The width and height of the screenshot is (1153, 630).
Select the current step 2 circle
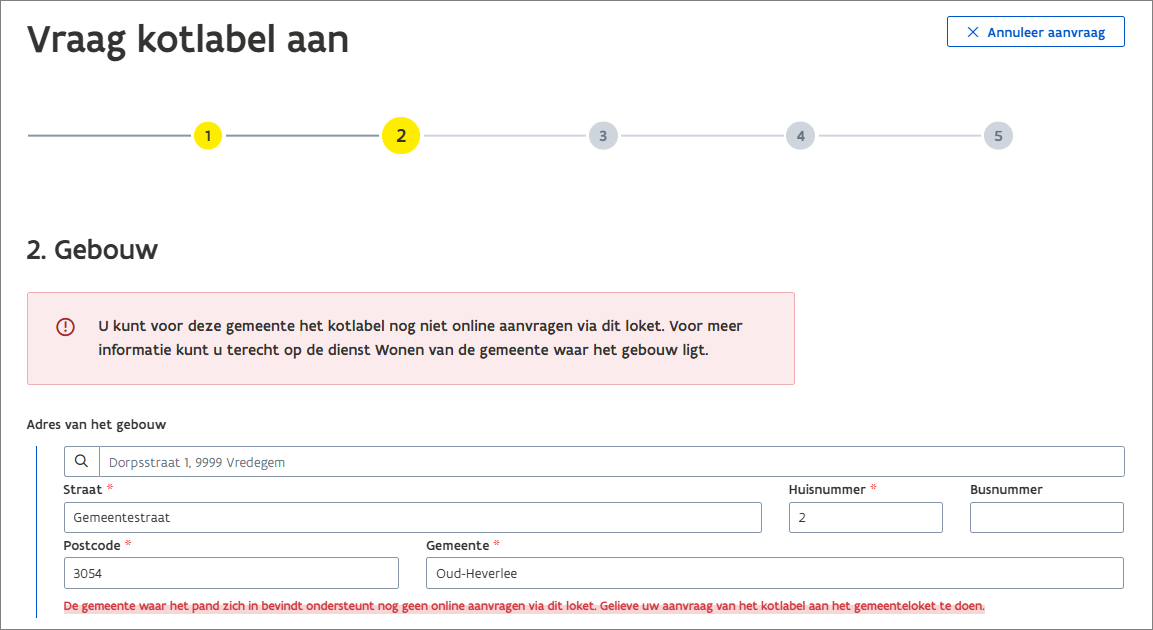[401, 136]
